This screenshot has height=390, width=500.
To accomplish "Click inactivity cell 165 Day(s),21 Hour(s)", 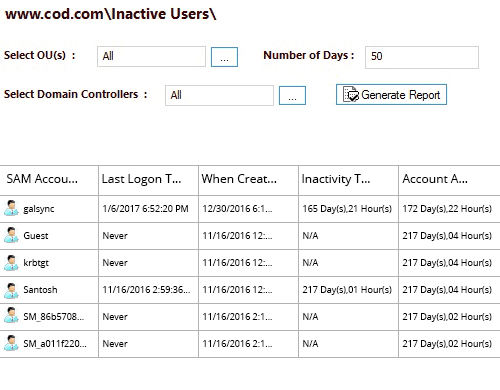I will pos(347,209).
